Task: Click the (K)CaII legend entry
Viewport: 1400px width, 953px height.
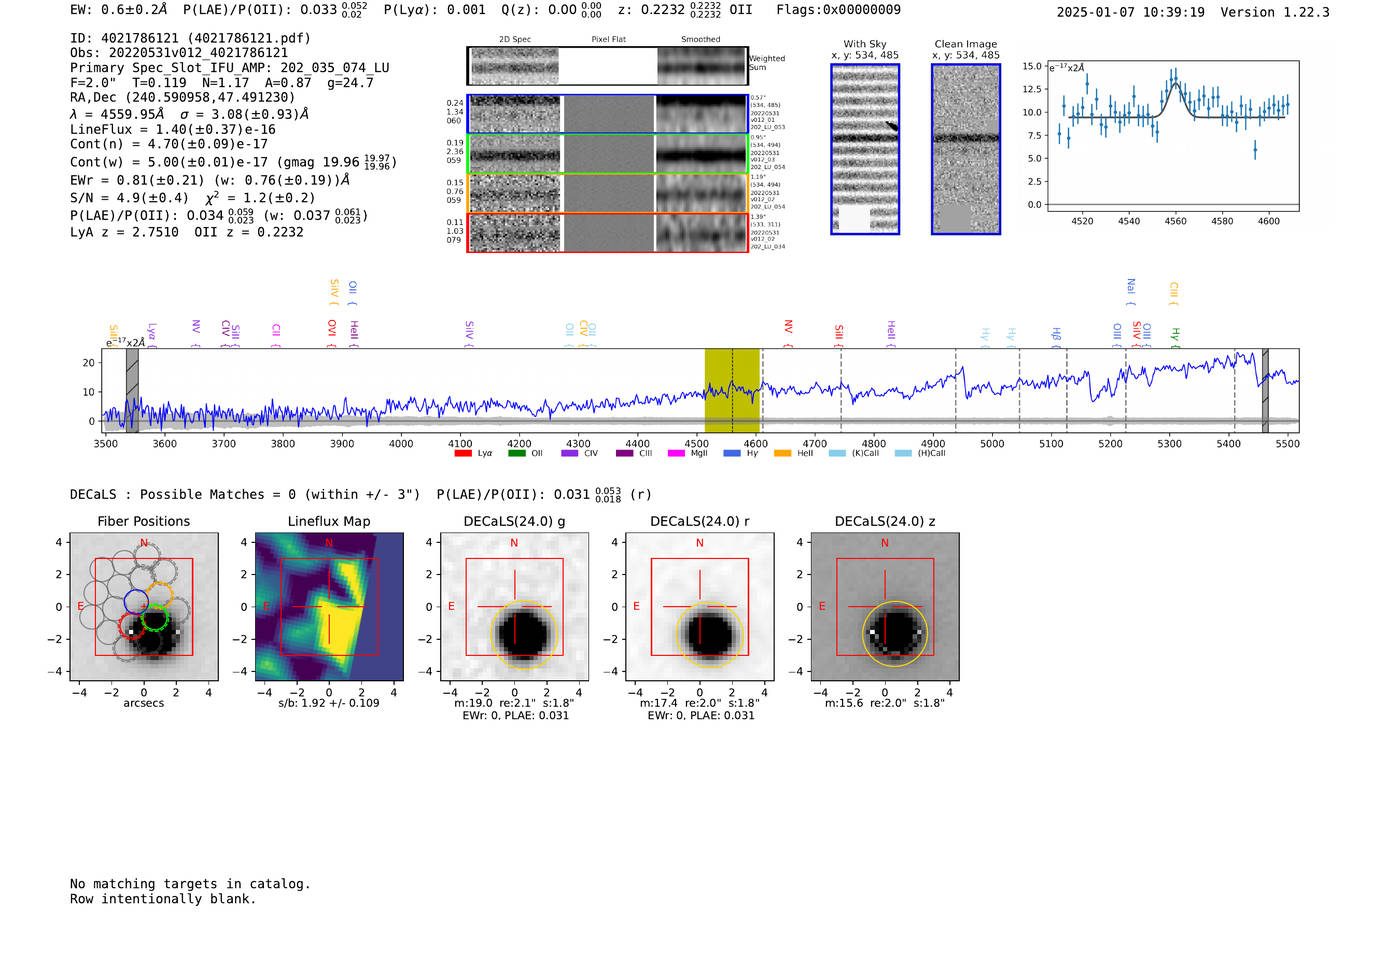Action: click(x=854, y=454)
